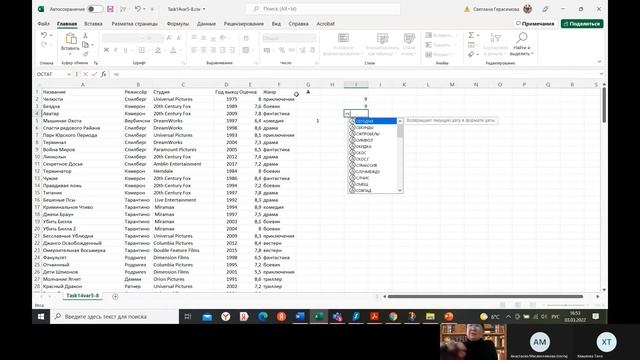Click the Windows taskbar search field

coord(114,316)
